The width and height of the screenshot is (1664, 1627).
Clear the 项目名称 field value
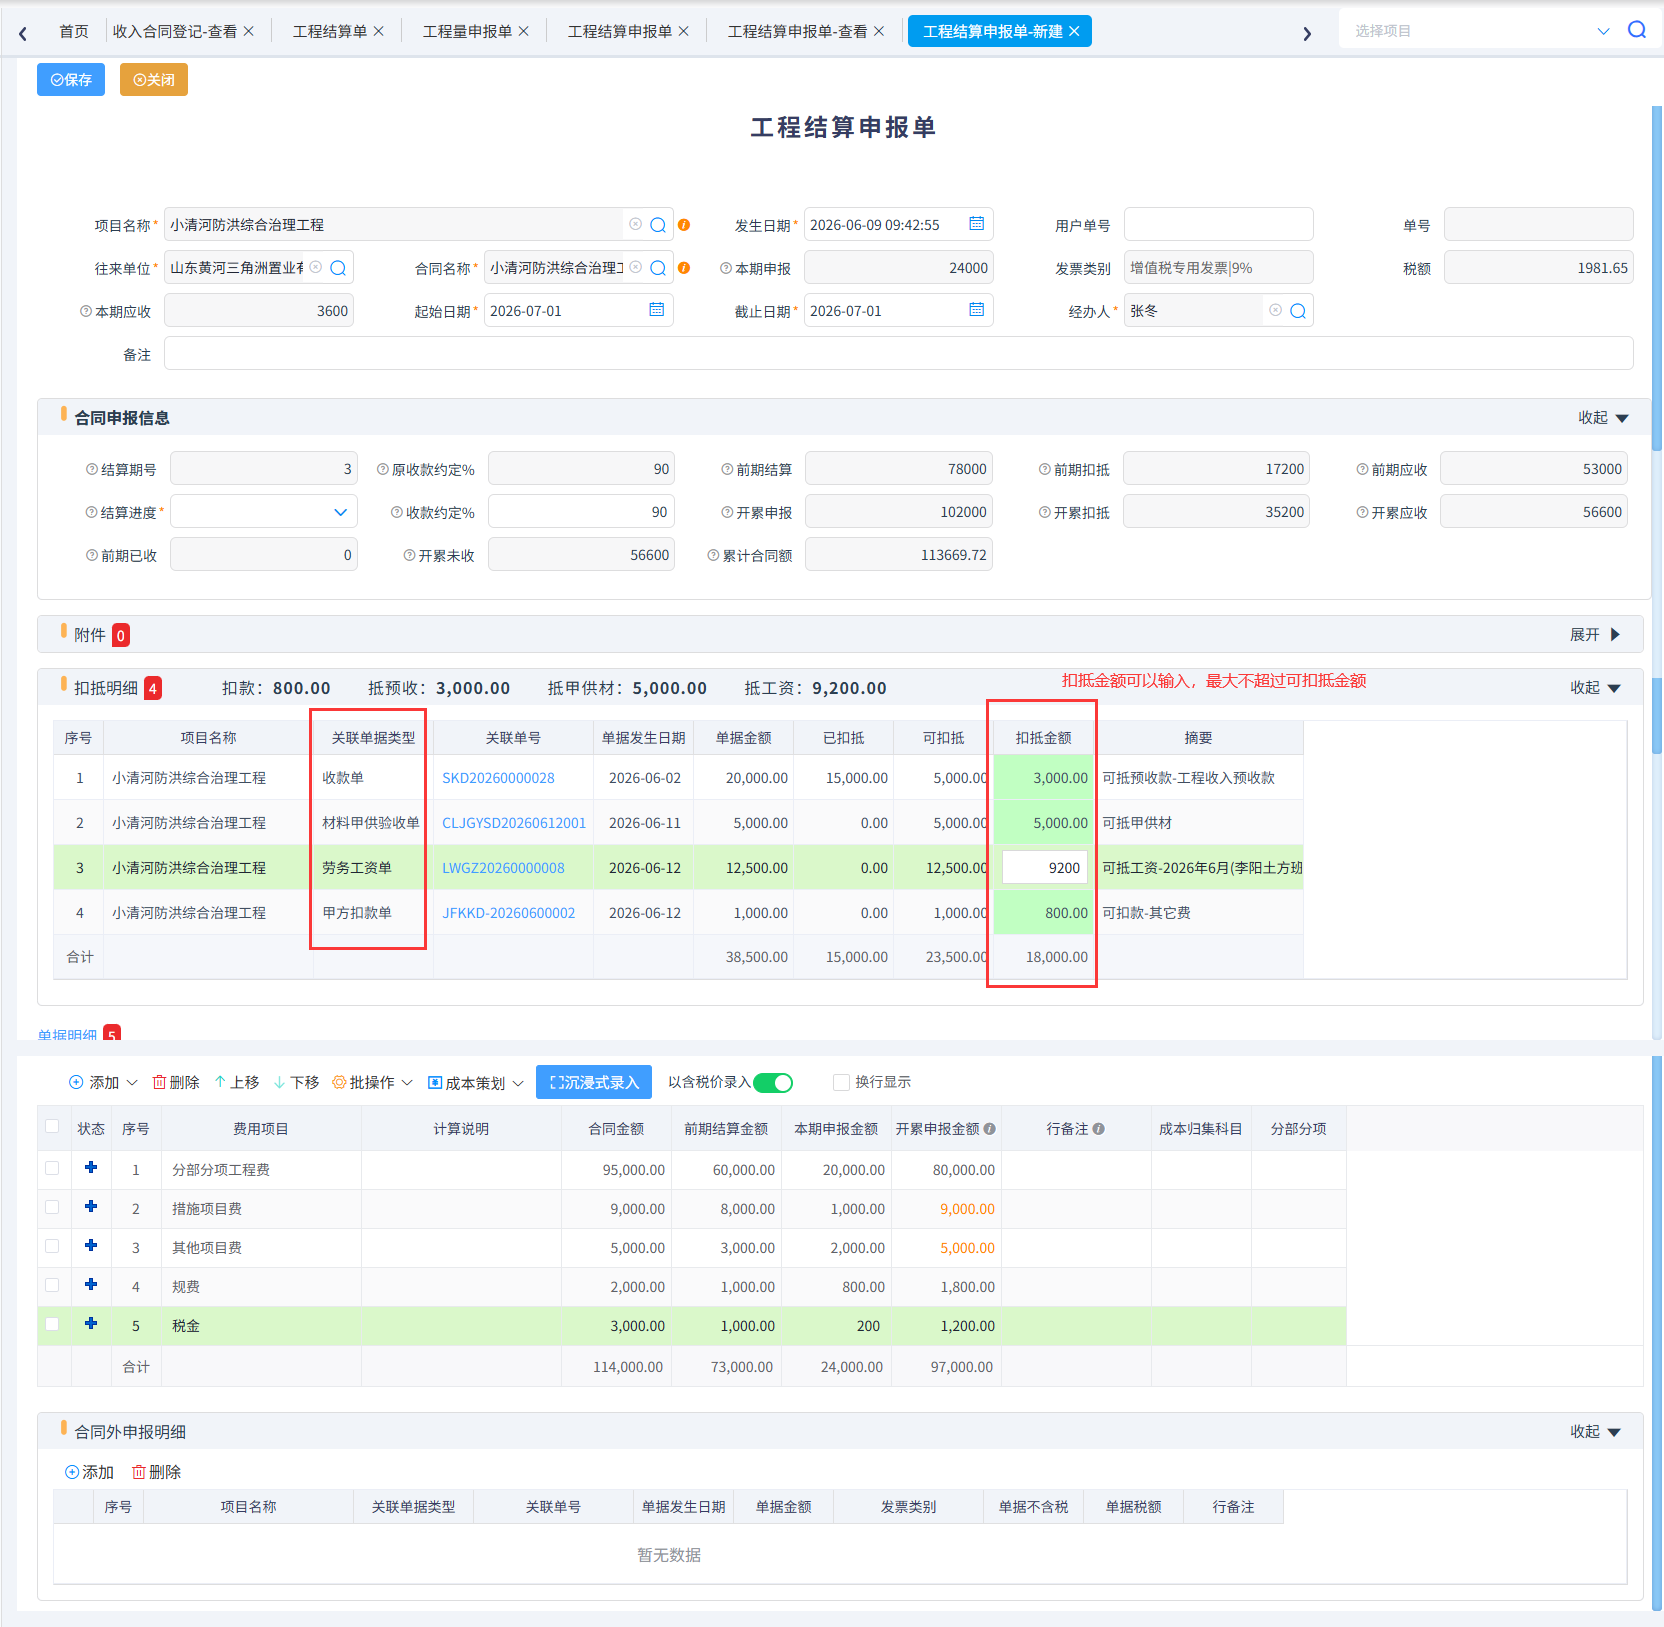(635, 224)
